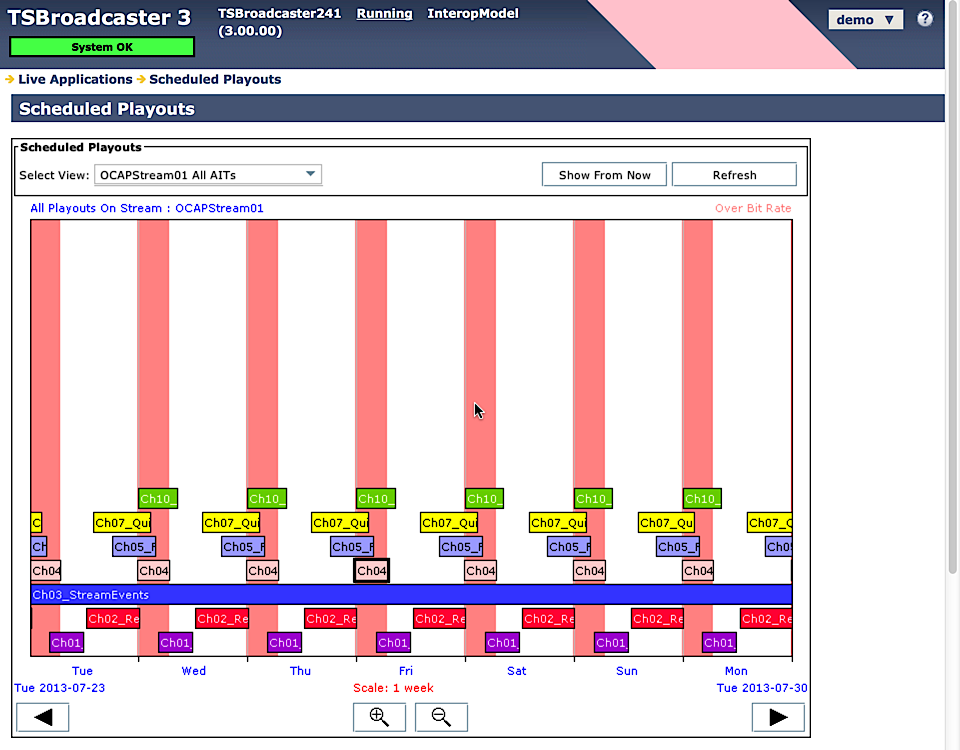960x750 pixels.
Task: Select the highlighted Ch04 block on Thursday
Action: (x=372, y=571)
